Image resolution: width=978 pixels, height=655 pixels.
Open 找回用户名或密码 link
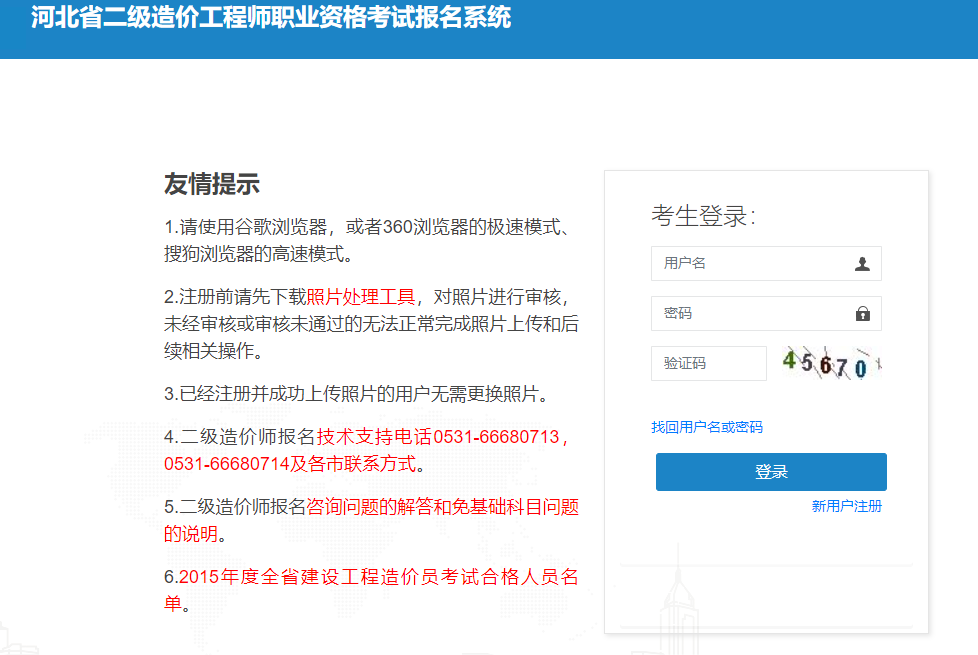[707, 427]
